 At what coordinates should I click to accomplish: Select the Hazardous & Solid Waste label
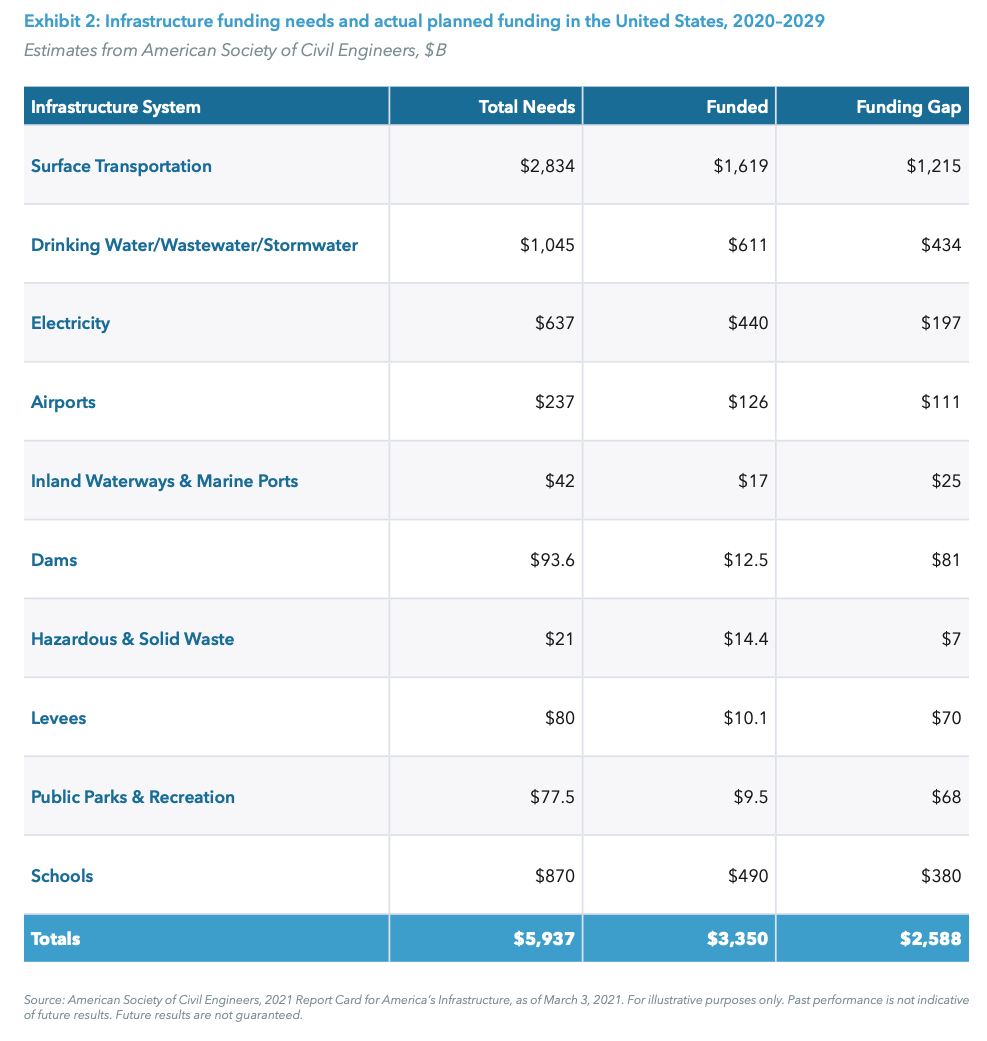pyautogui.click(x=133, y=638)
